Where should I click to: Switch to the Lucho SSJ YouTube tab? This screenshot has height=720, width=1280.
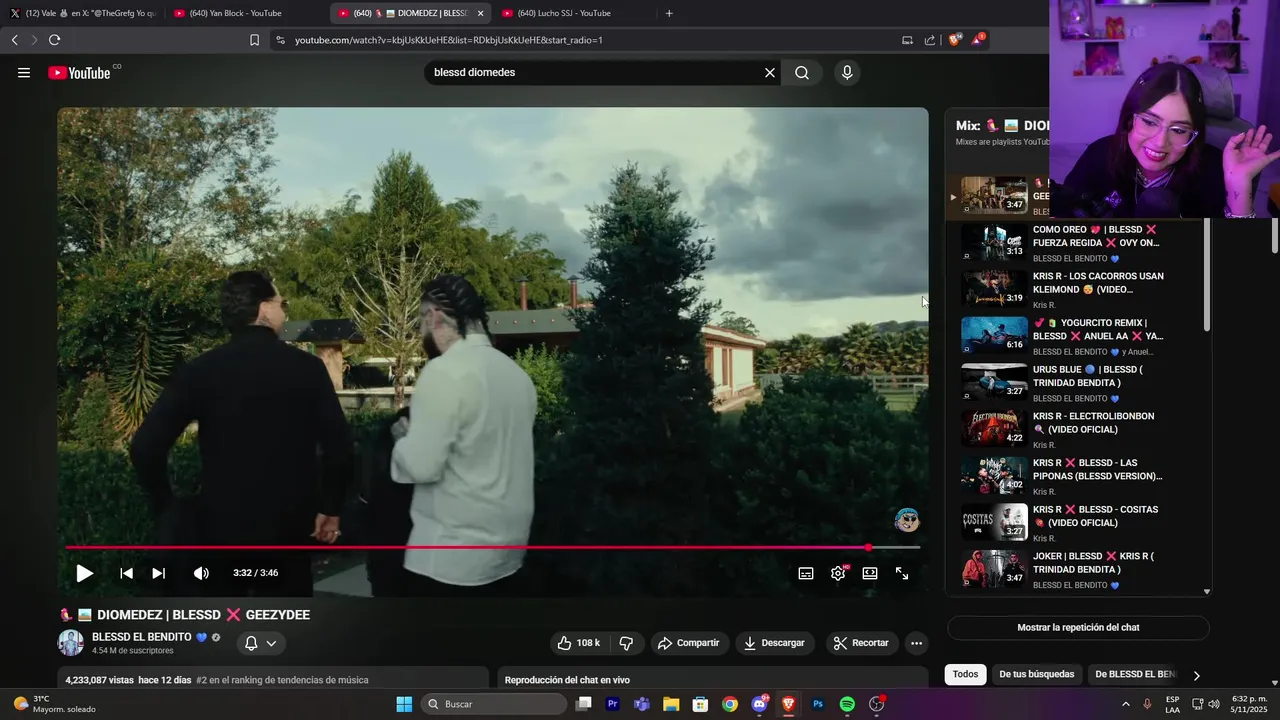[570, 13]
